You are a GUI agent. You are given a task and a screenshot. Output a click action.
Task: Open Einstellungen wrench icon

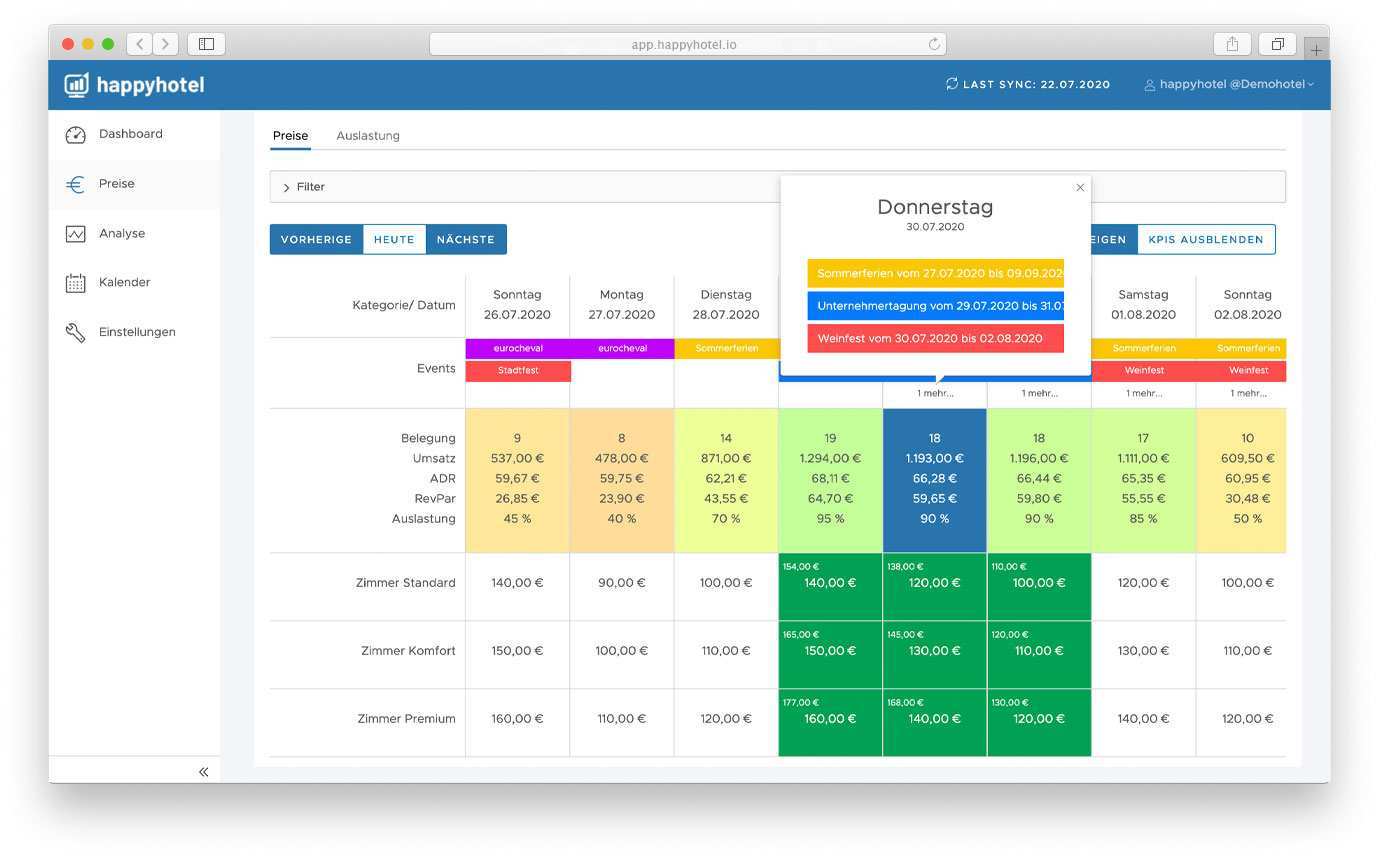[x=76, y=332]
